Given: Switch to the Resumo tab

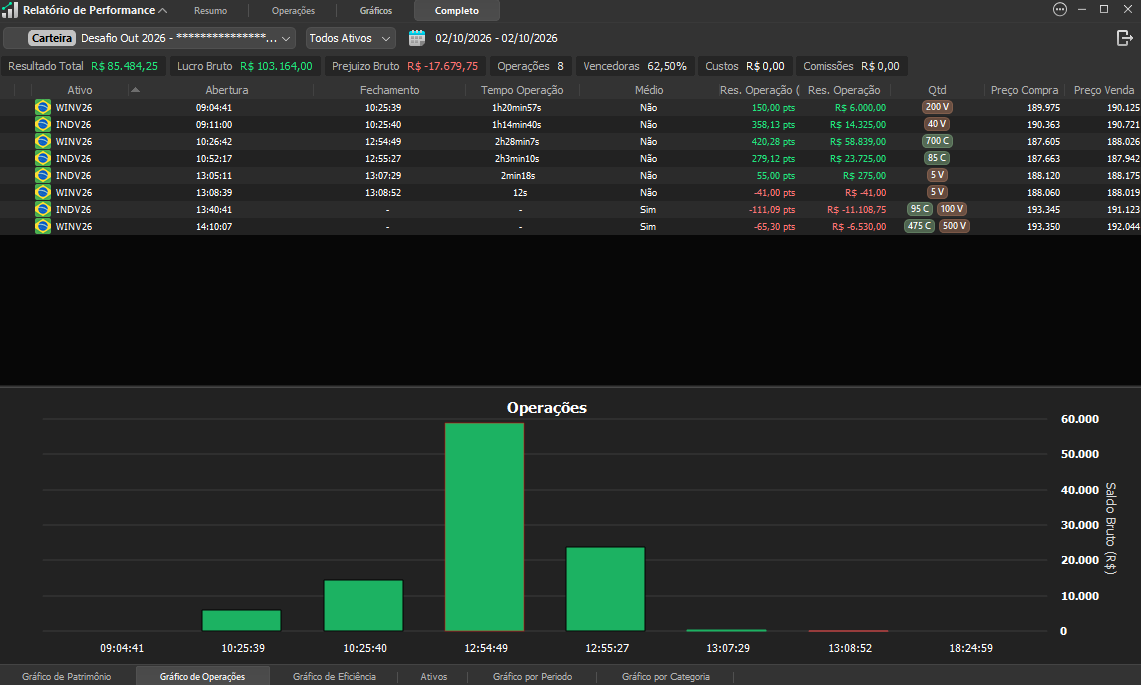Looking at the screenshot, I should click(x=210, y=11).
